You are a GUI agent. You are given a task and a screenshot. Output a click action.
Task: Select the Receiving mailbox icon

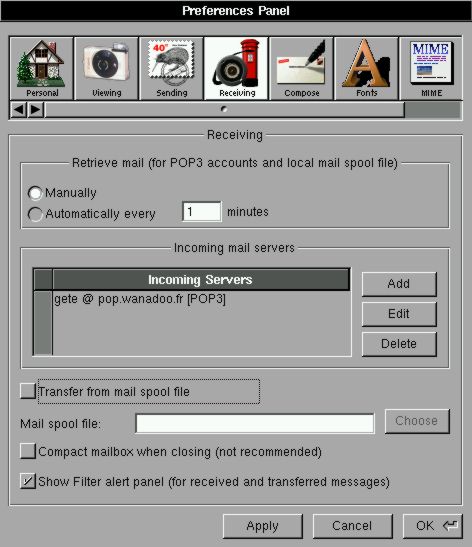point(236,68)
